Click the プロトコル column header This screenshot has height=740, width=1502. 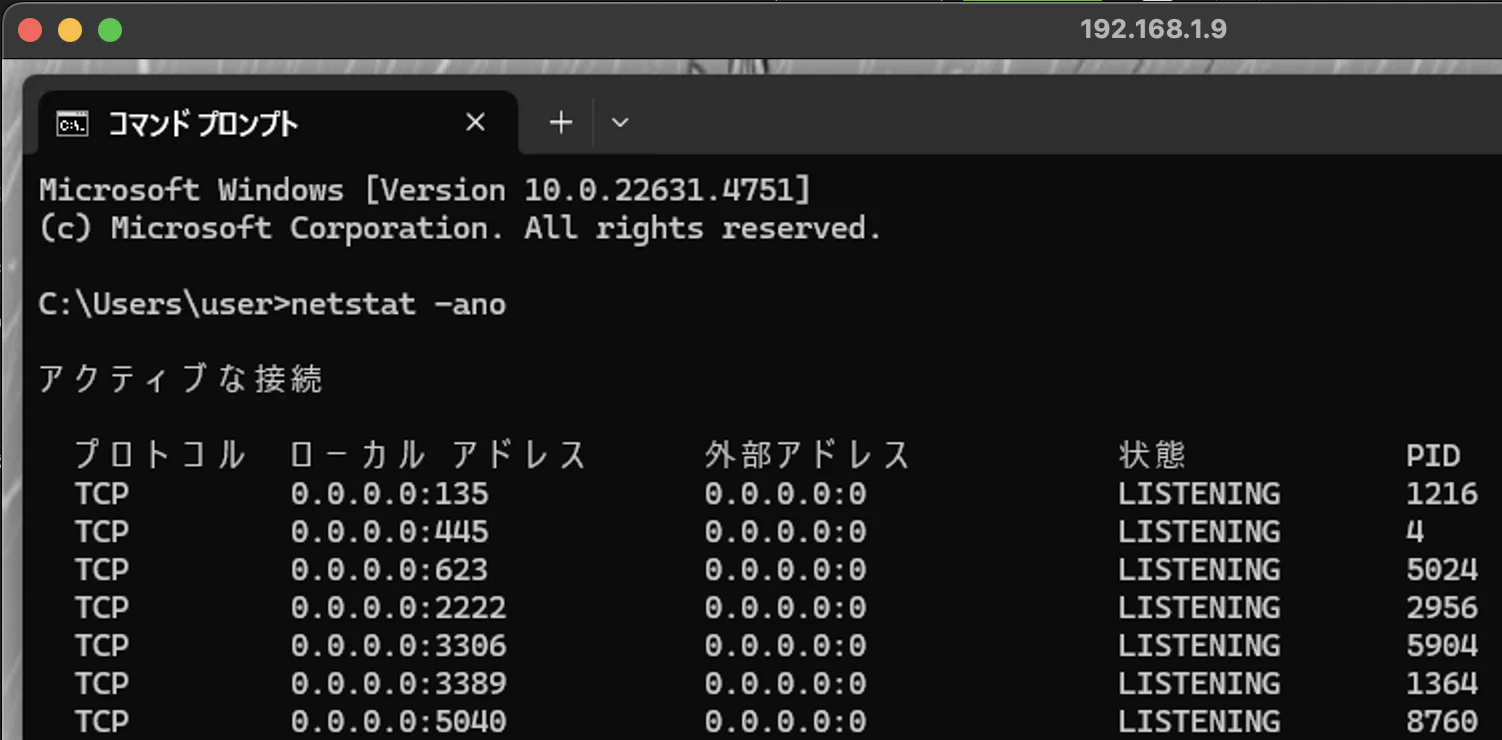tap(160, 456)
